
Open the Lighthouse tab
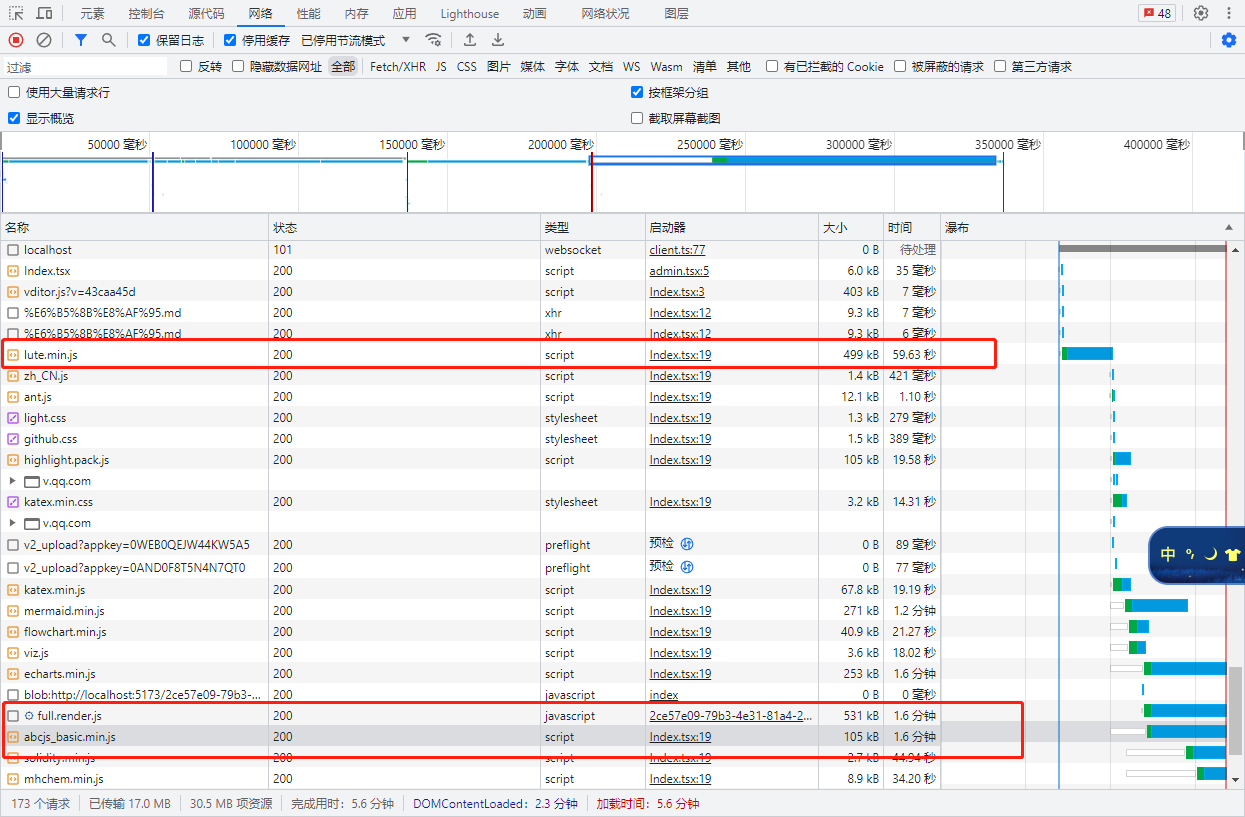point(469,13)
